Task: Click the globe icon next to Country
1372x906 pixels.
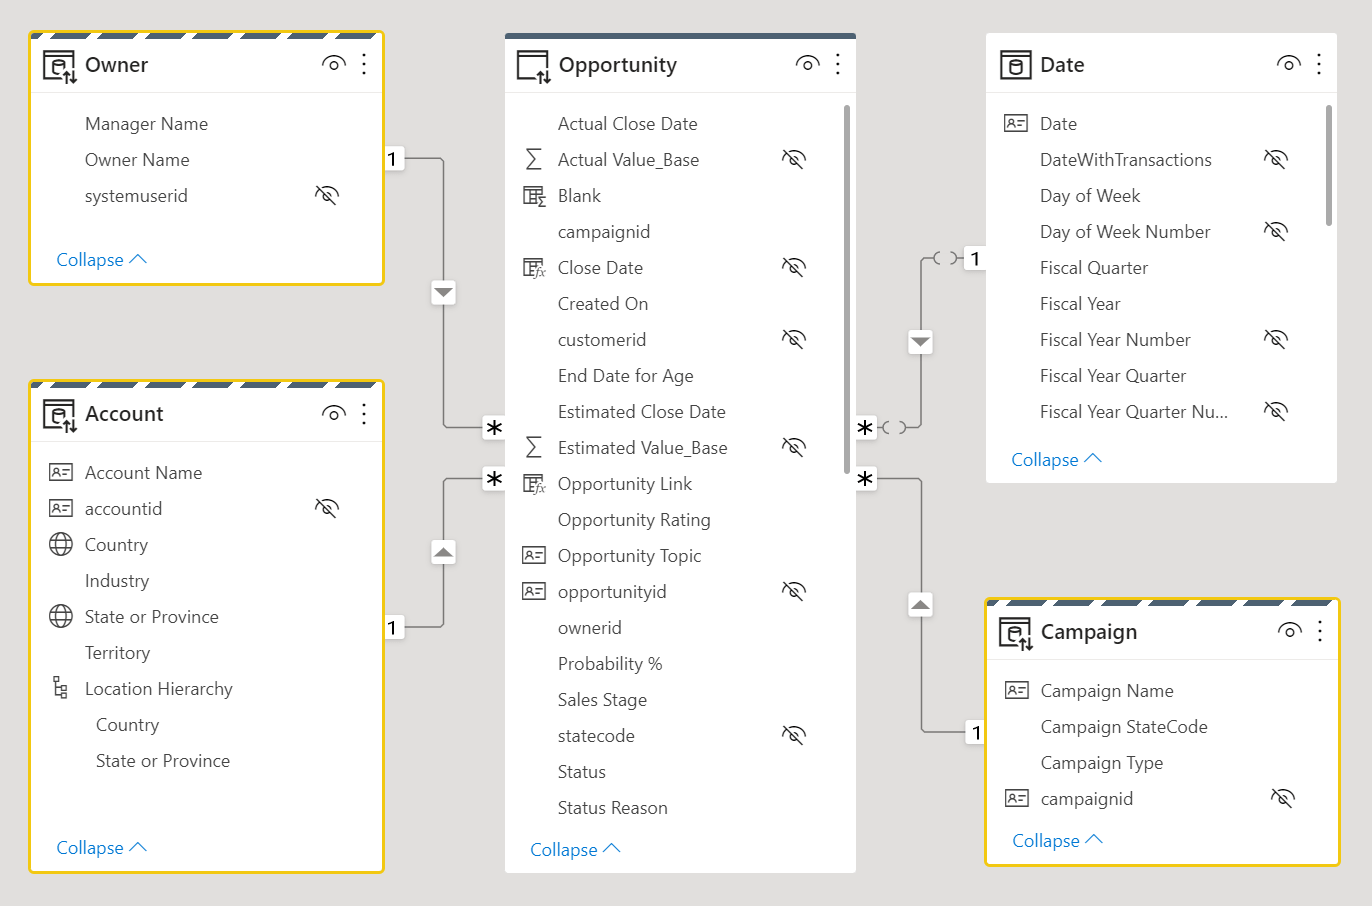Action: click(x=62, y=544)
